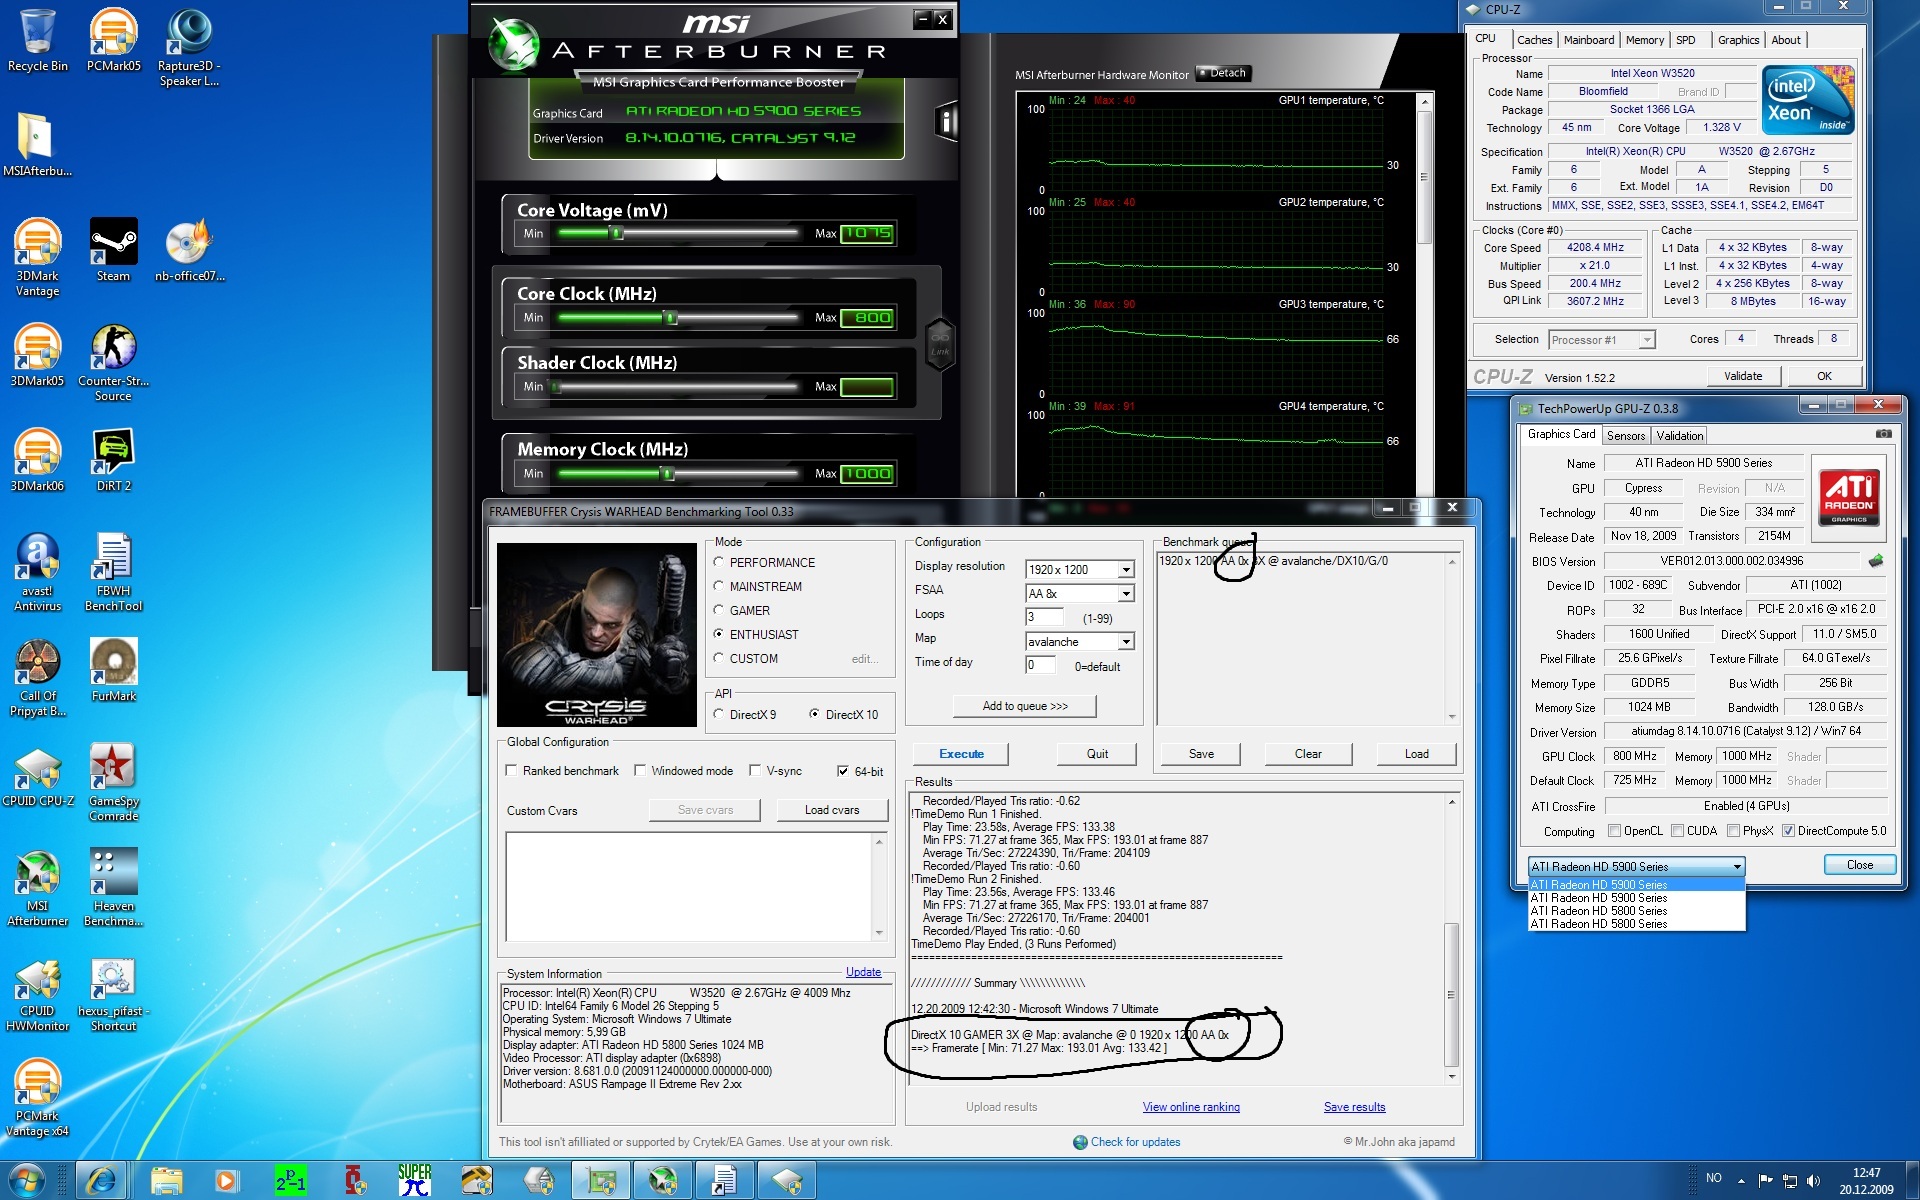This screenshot has width=1920, height=1200.
Task: Launch the 3DMark06 desktop shortcut
Action: point(38,460)
